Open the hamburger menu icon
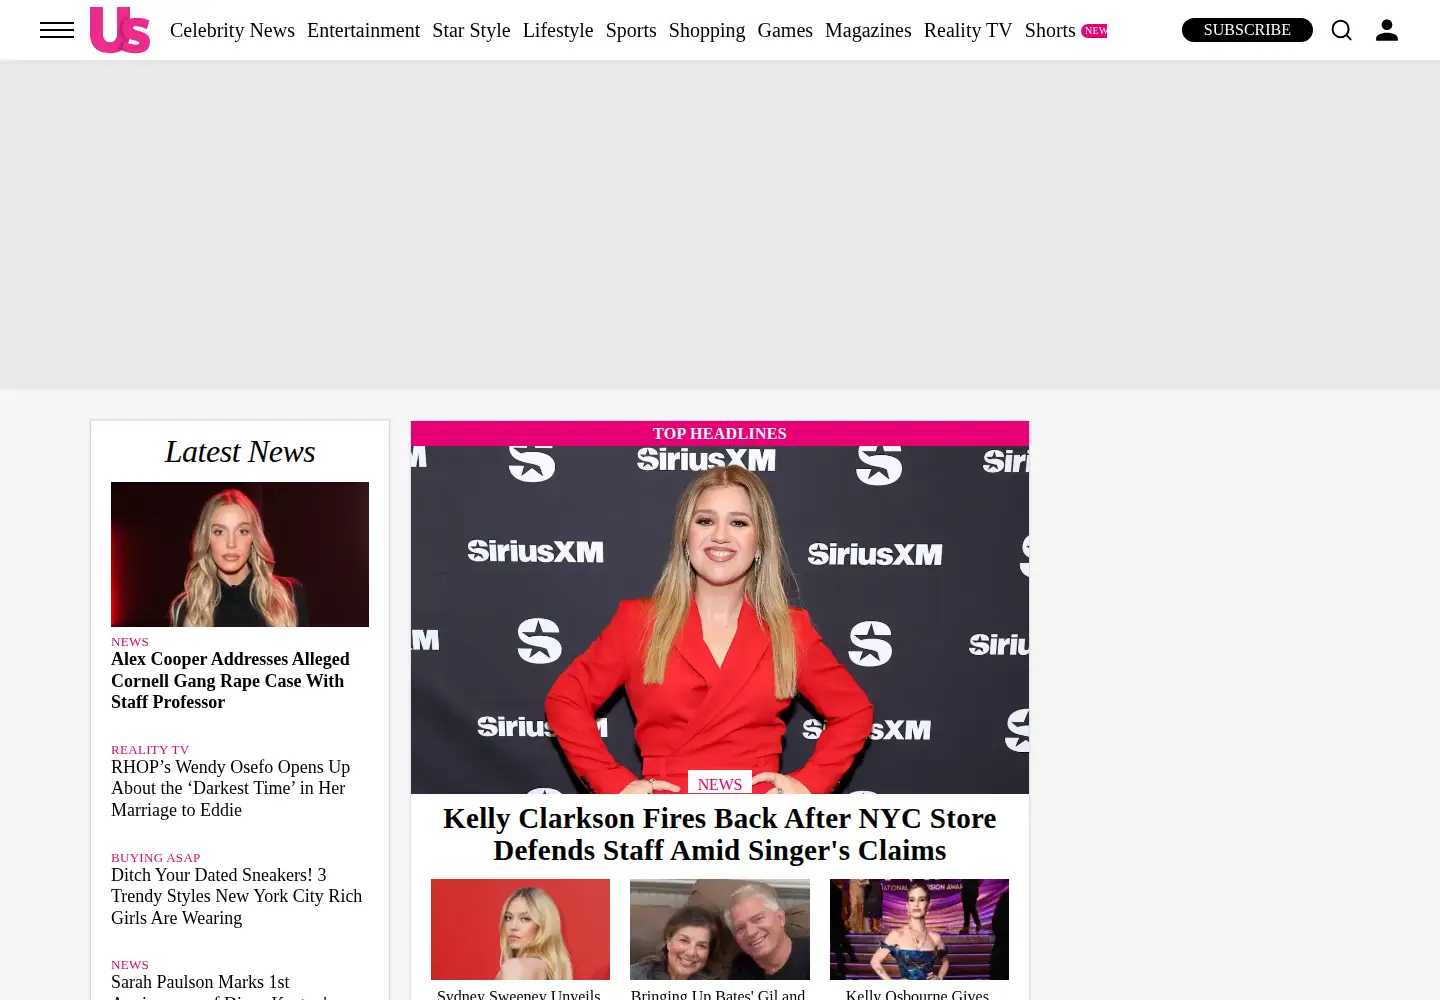Image resolution: width=1440 pixels, height=1000 pixels. click(57, 30)
